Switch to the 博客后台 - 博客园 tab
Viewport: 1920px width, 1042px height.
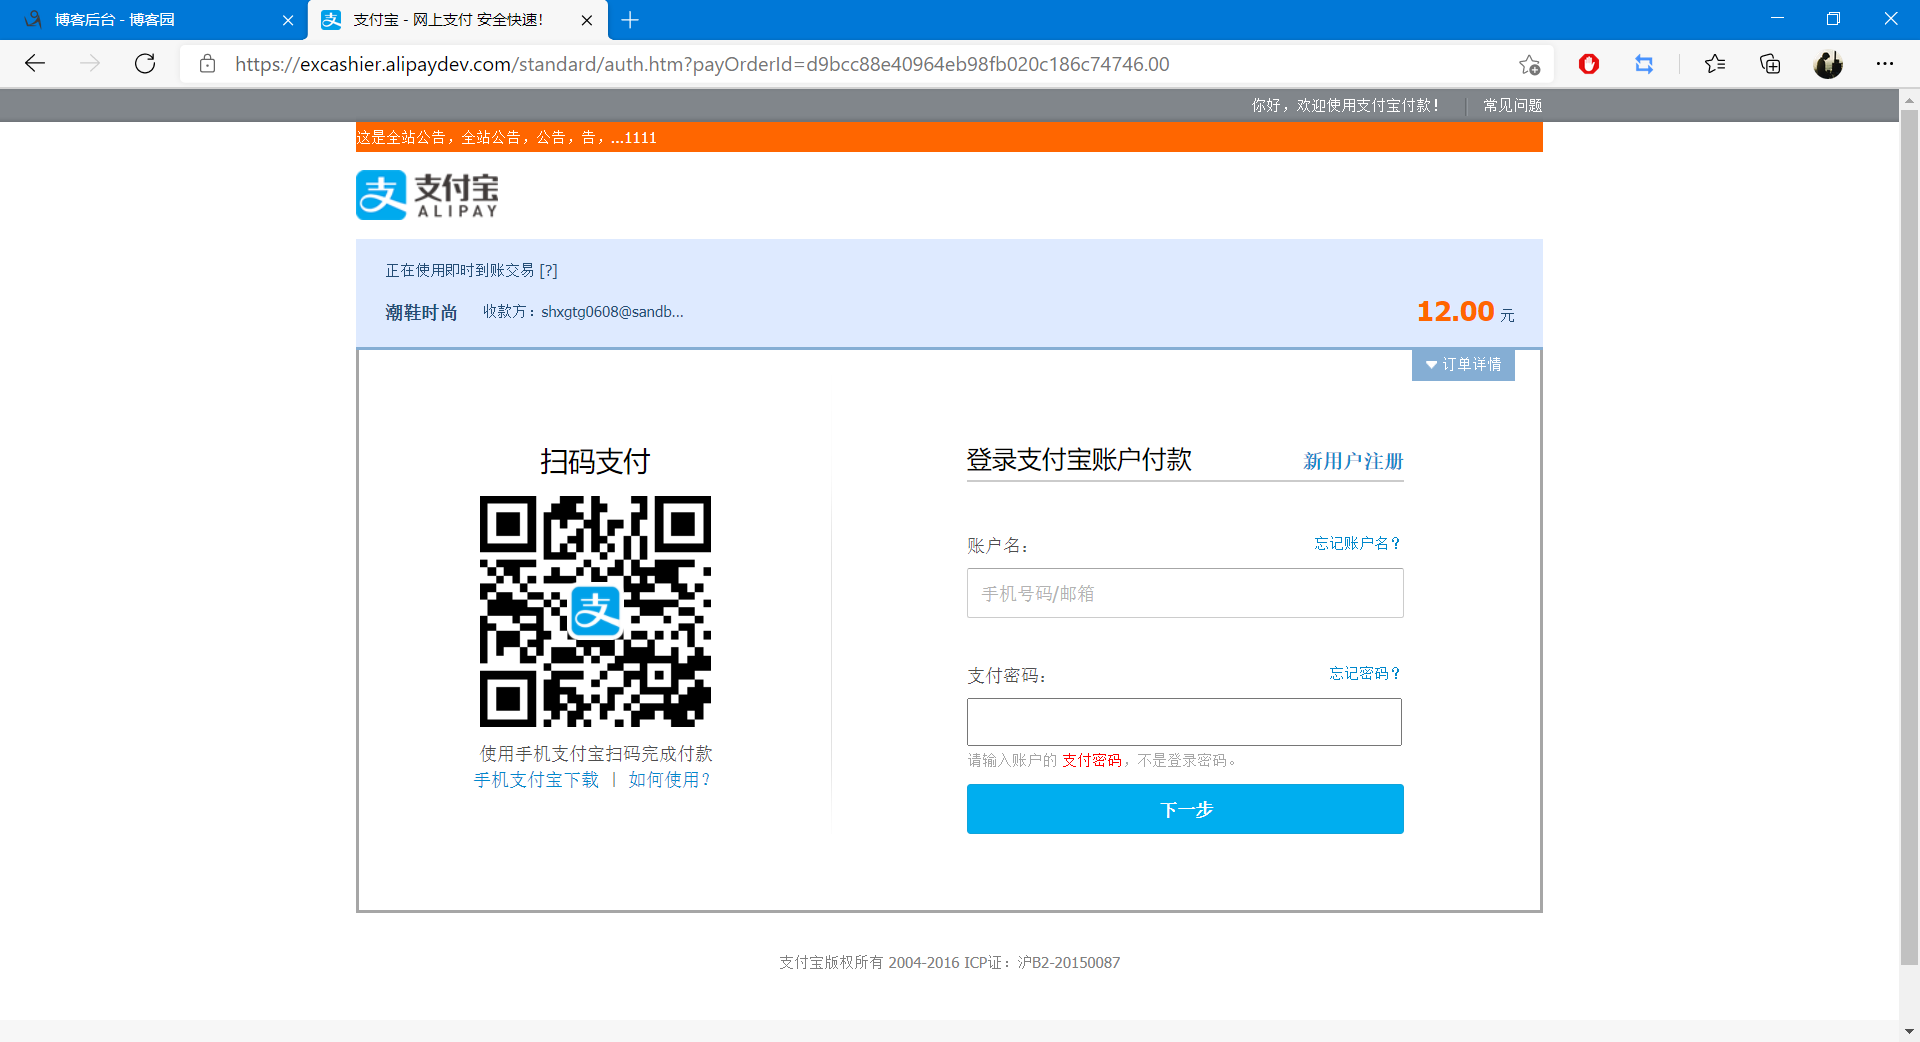pyautogui.click(x=154, y=20)
